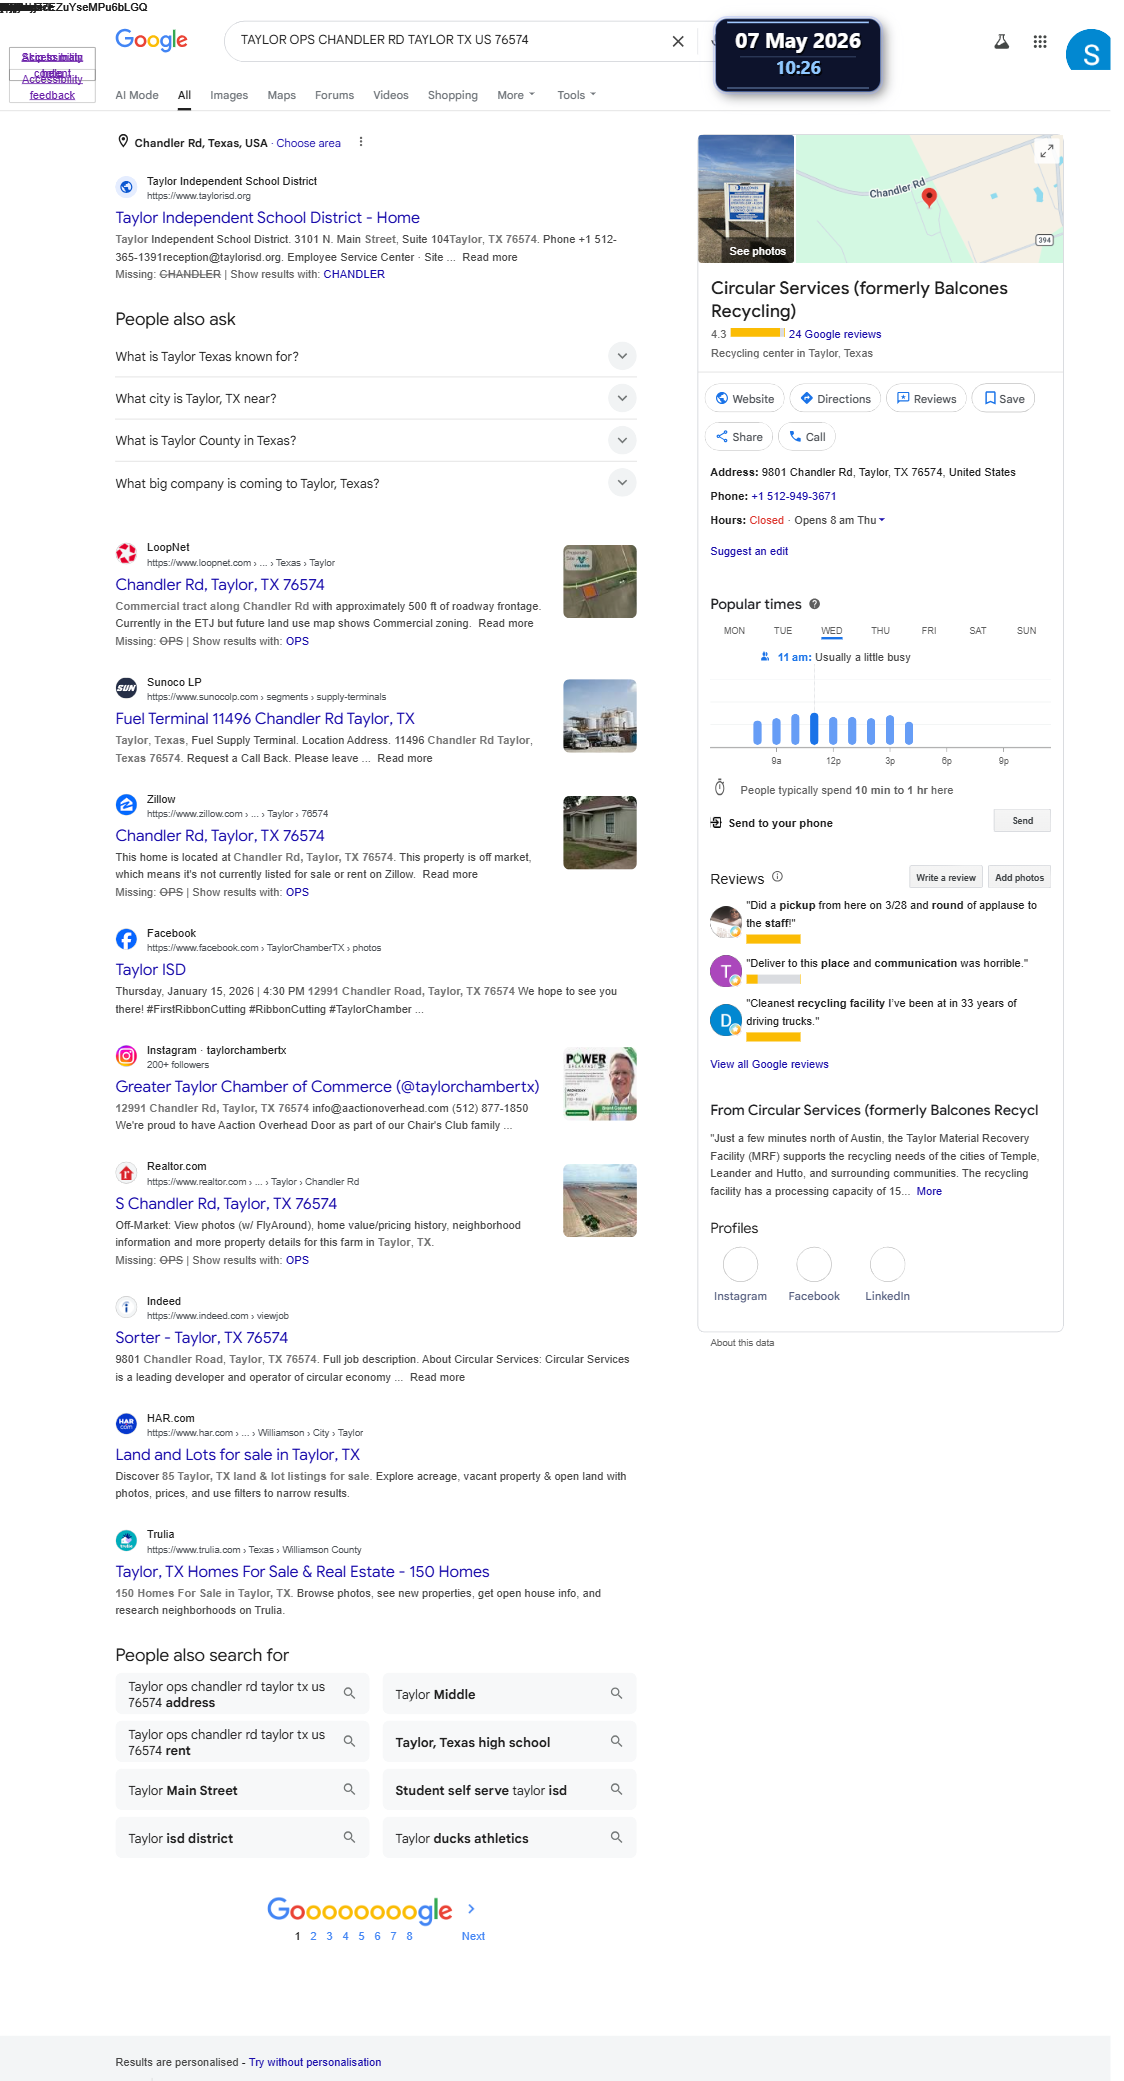
Task: Open the Tools dropdown
Action: [576, 95]
